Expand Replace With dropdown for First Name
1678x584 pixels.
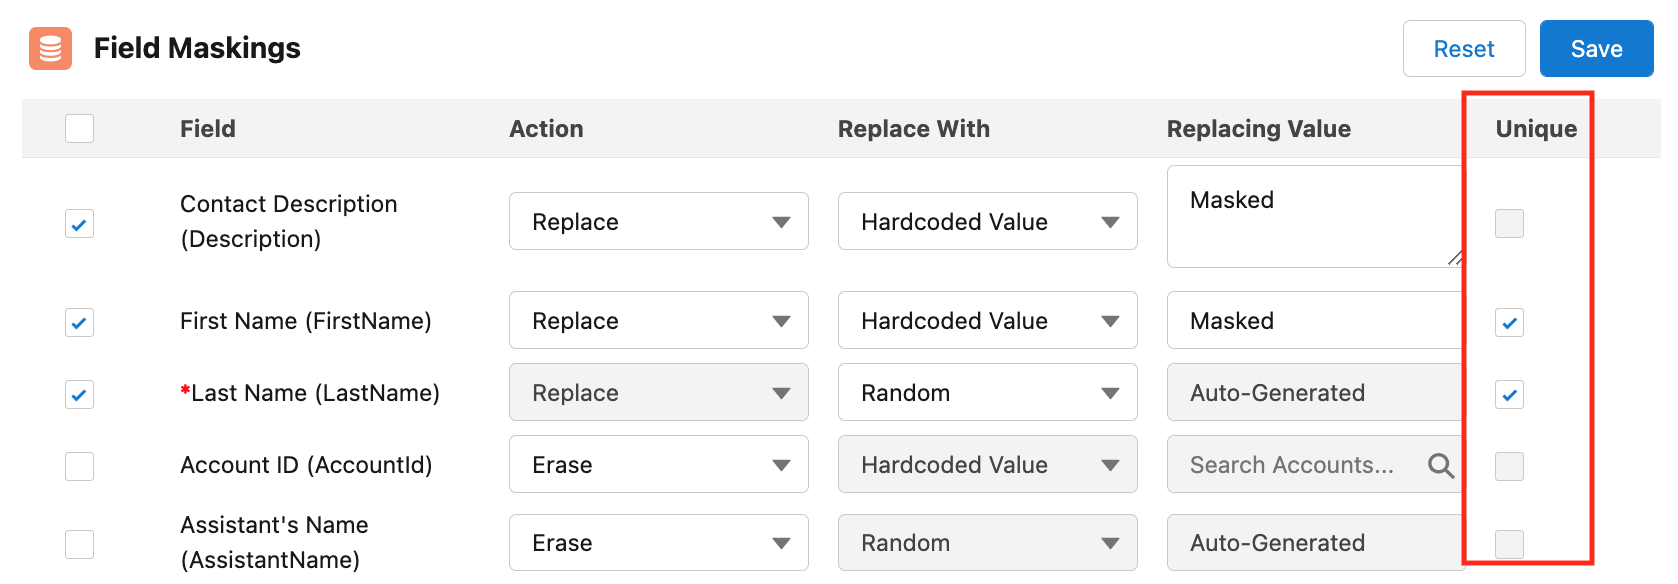[987, 321]
